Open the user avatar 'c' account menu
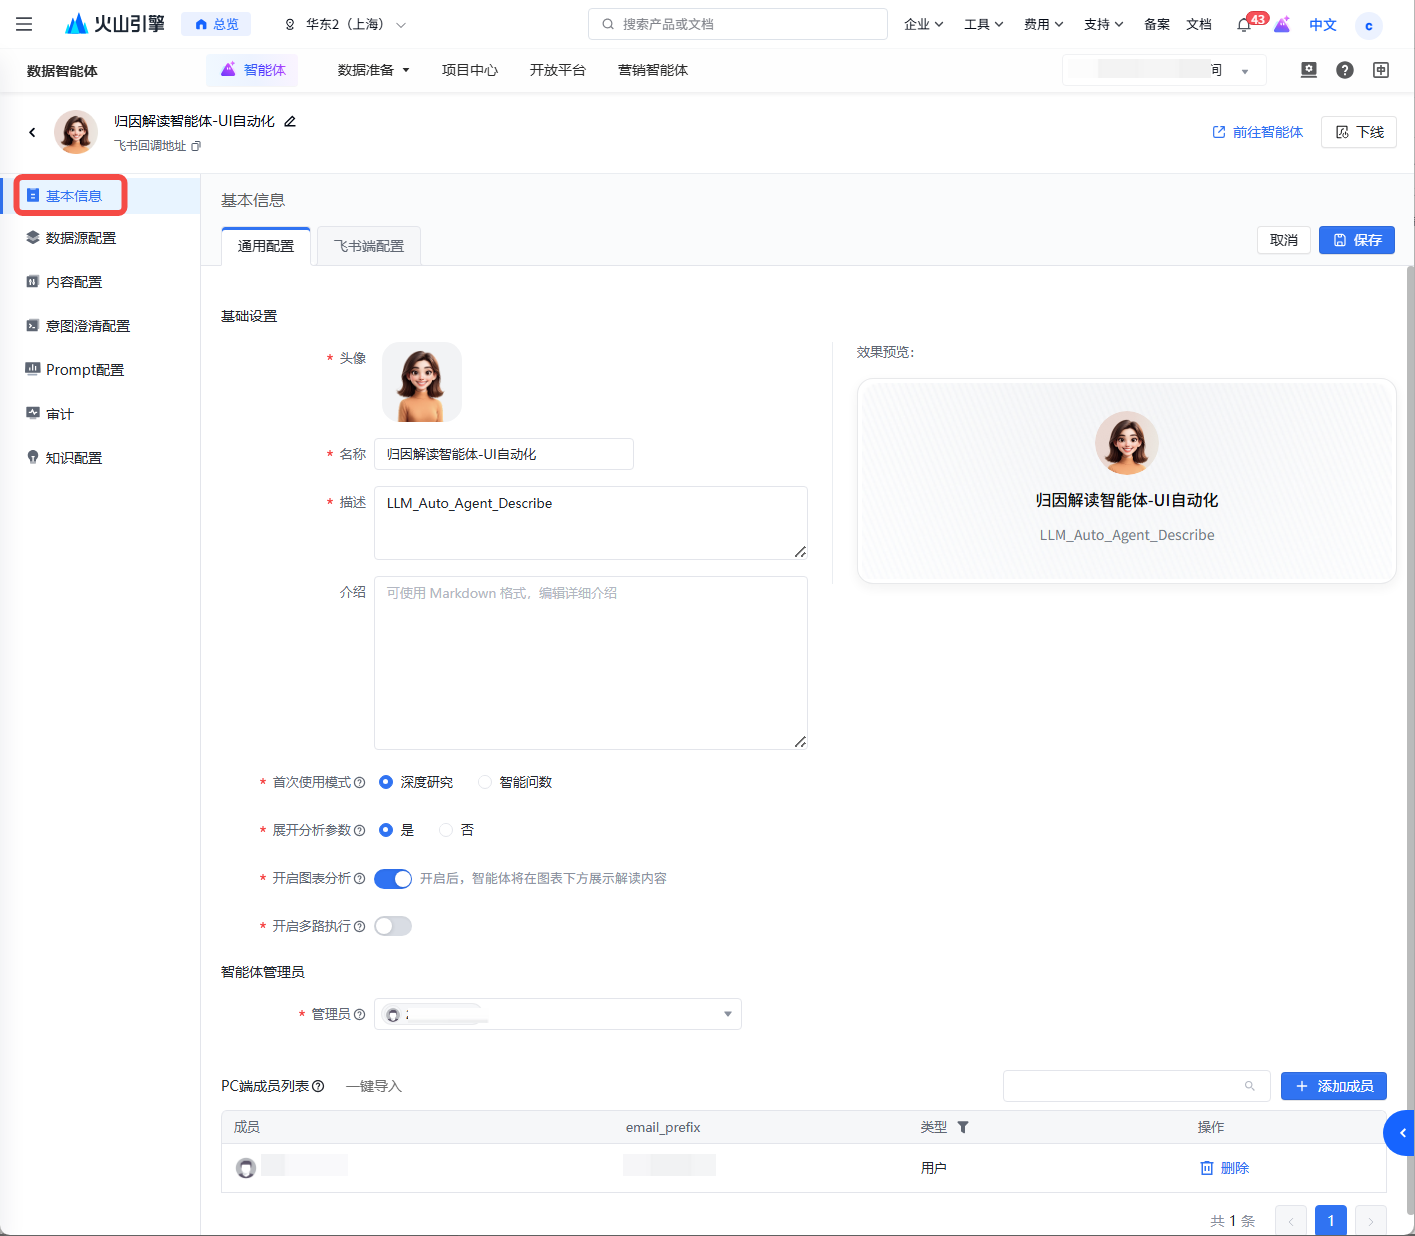The width and height of the screenshot is (1415, 1236). pos(1368,25)
